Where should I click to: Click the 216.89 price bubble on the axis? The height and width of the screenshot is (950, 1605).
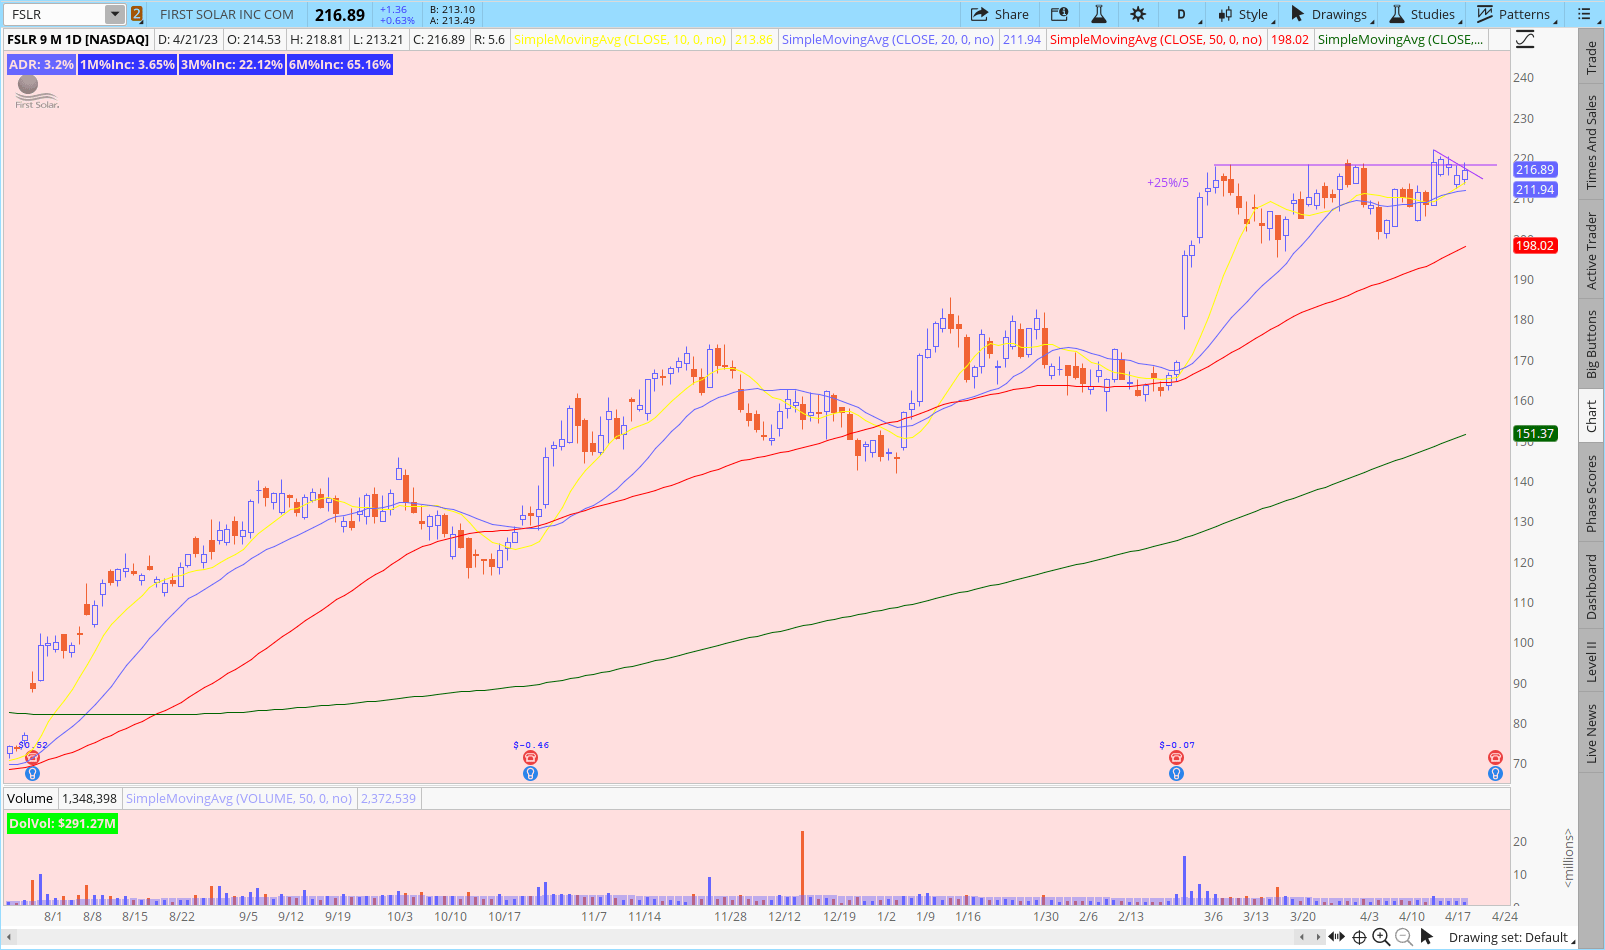click(1535, 170)
